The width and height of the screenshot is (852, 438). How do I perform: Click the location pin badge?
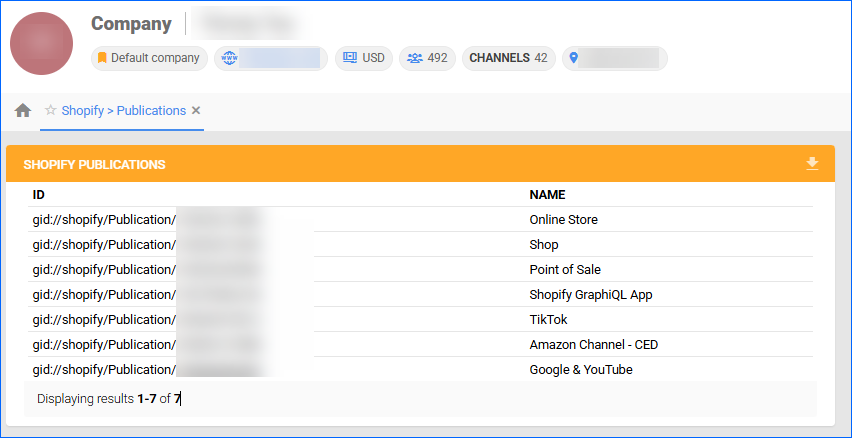pyautogui.click(x=614, y=58)
